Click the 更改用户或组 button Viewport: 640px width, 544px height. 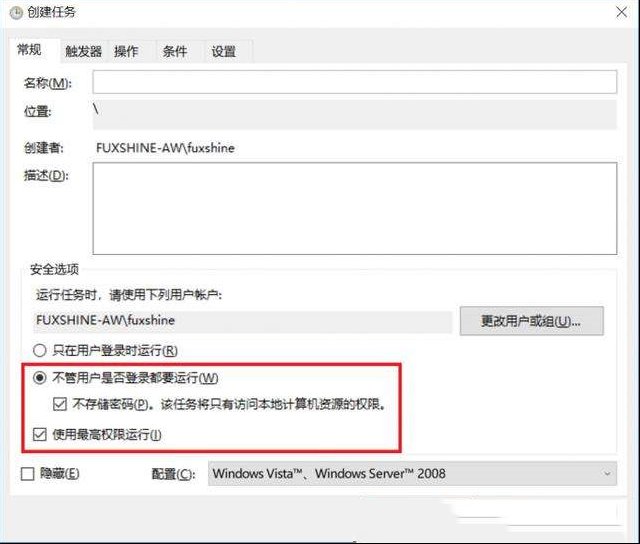coord(531,321)
